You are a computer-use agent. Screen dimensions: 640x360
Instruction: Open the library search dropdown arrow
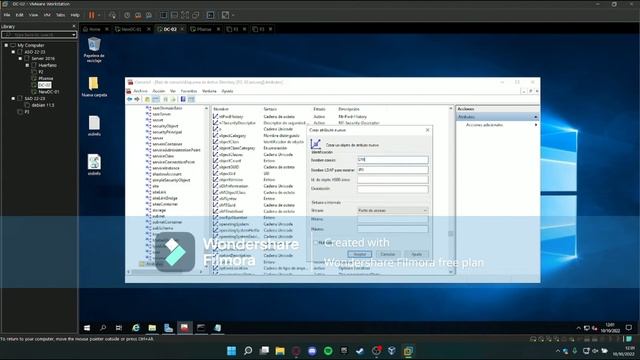[x=73, y=35]
